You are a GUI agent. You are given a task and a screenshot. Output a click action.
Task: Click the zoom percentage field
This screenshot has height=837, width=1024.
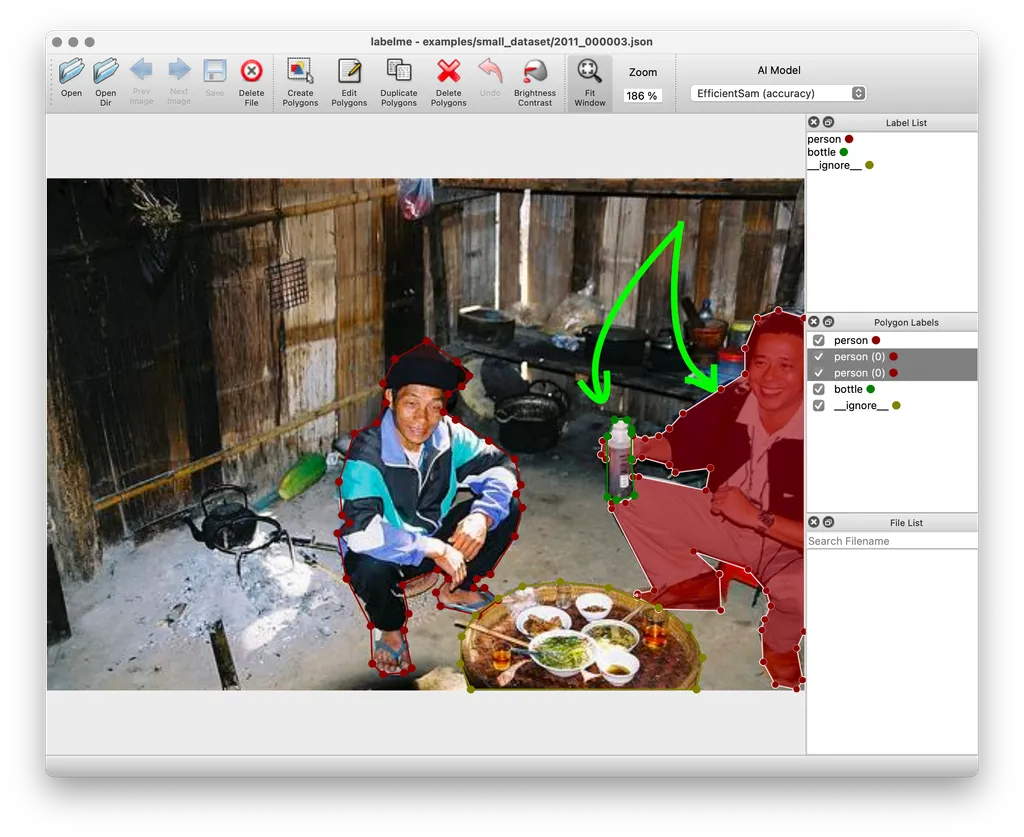642,96
